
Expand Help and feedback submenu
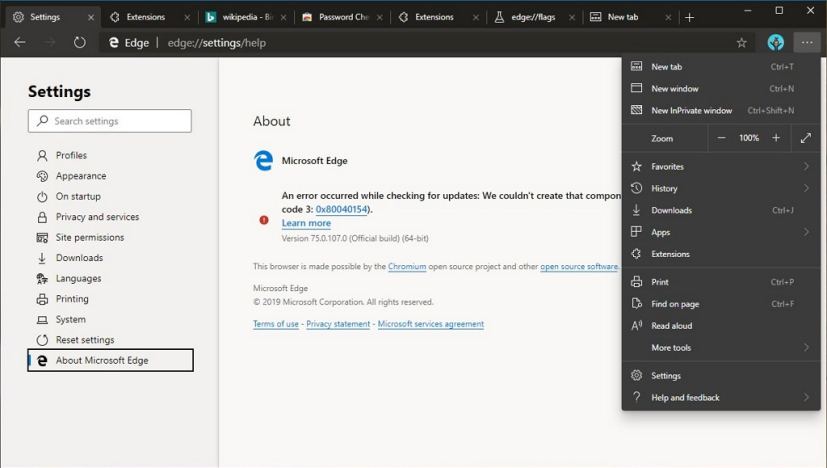[x=806, y=397]
